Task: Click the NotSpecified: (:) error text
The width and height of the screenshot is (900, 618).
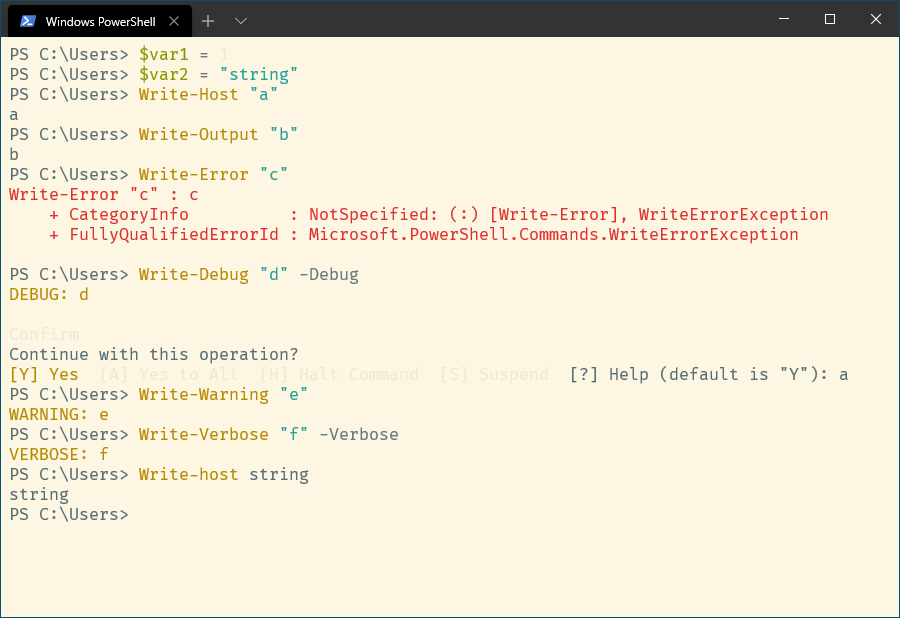Action: click(394, 215)
